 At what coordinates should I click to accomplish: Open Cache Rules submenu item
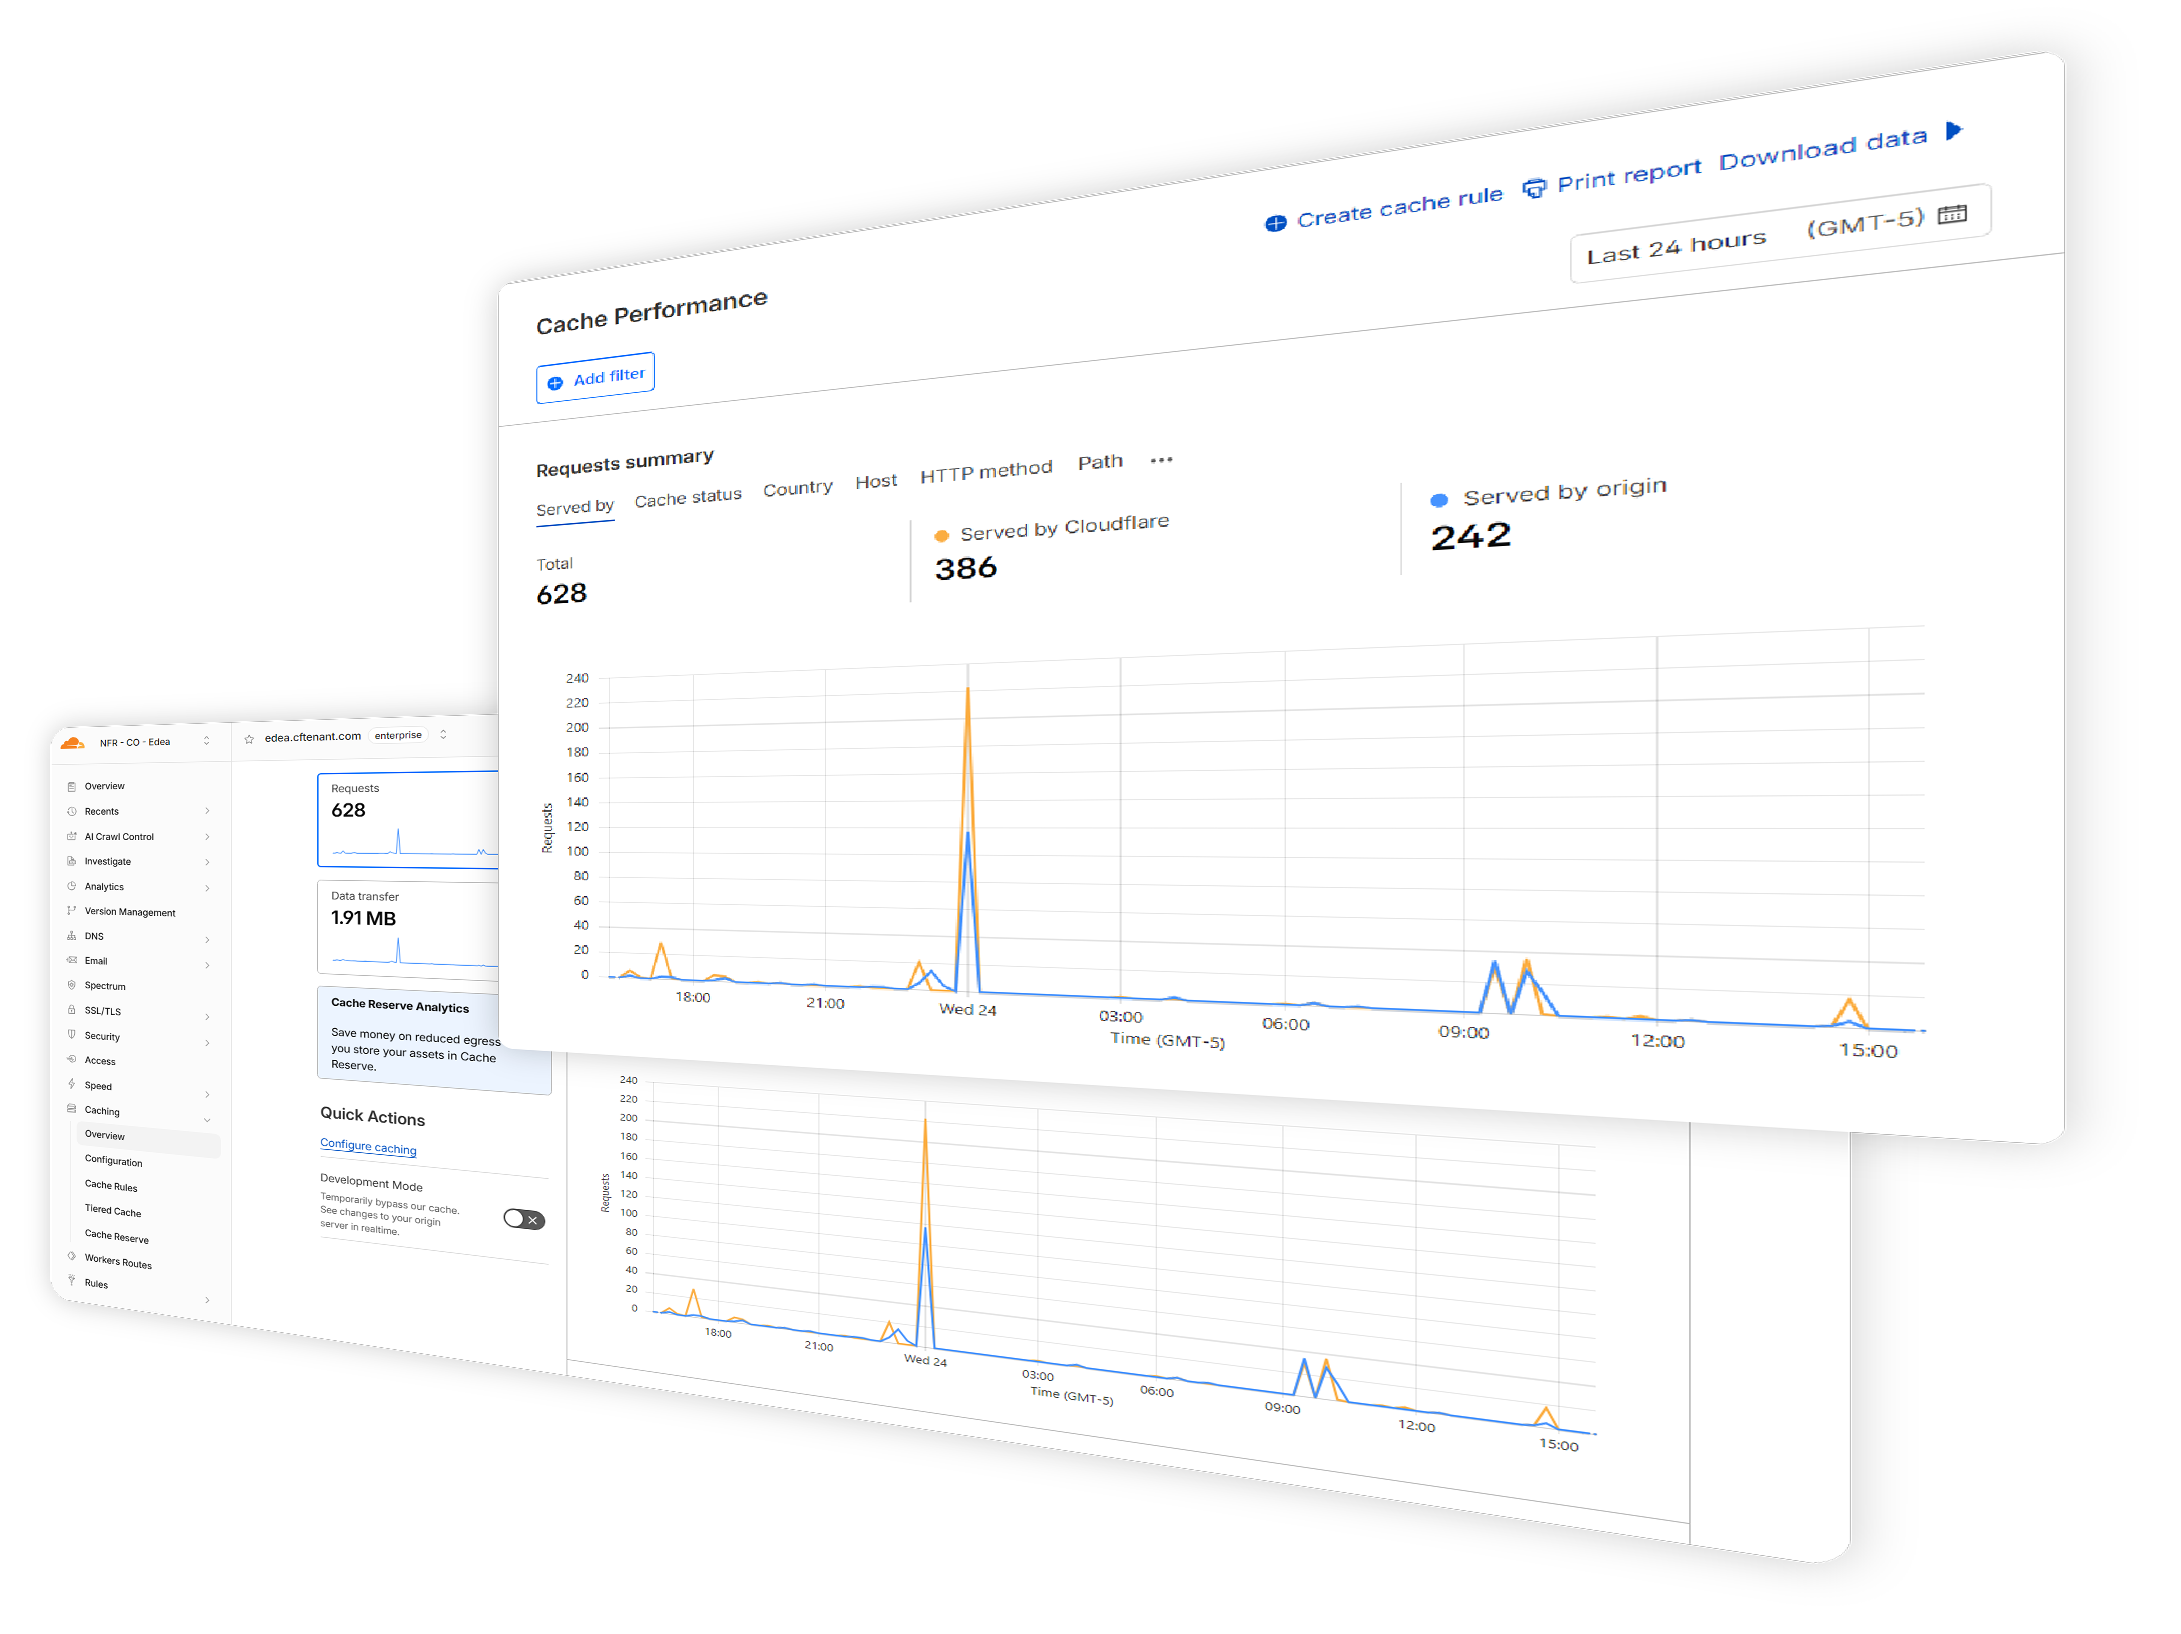click(x=111, y=1186)
